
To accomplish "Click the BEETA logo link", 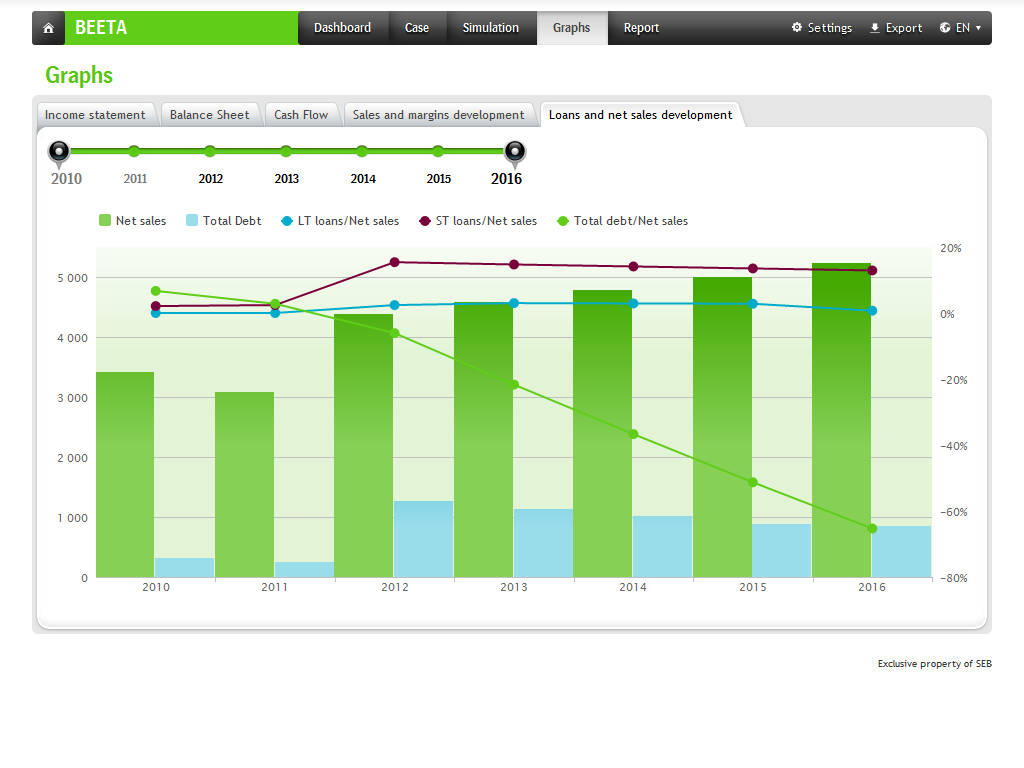I will point(101,28).
